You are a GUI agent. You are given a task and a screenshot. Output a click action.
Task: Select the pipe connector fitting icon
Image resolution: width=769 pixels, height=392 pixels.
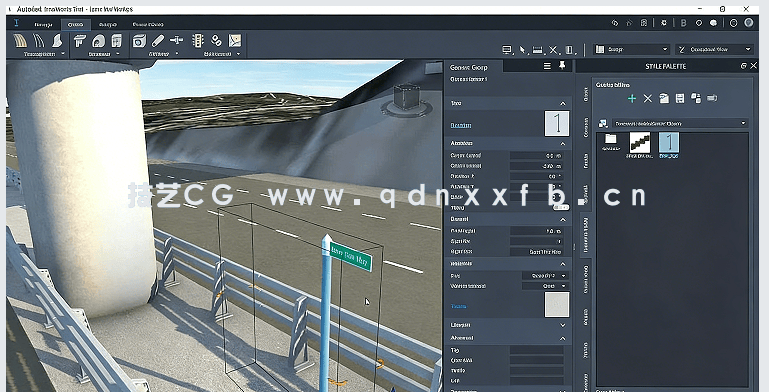176,41
